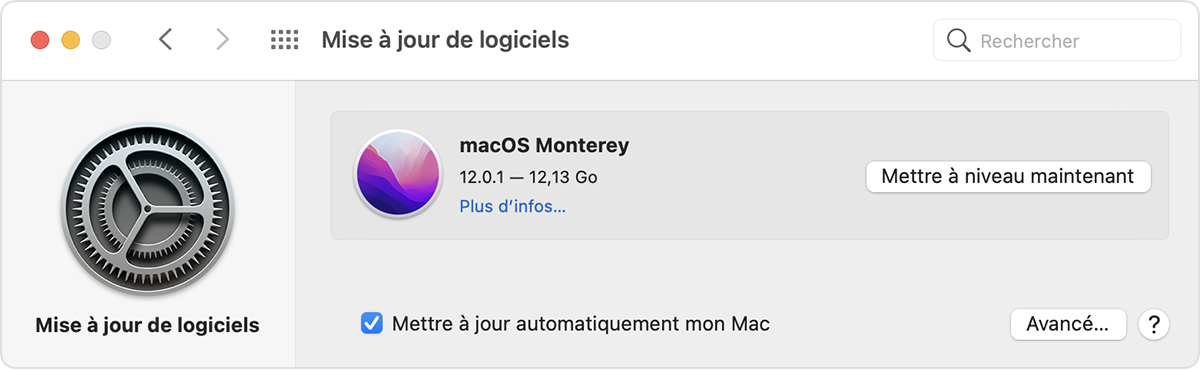Minimize the window with the yellow button
This screenshot has width=1200, height=370.
(x=70, y=41)
